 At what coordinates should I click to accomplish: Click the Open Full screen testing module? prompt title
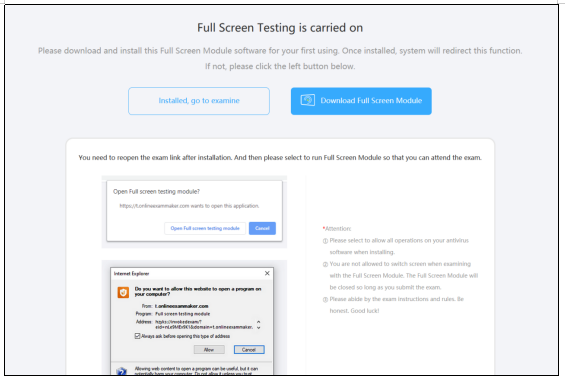[156, 191]
